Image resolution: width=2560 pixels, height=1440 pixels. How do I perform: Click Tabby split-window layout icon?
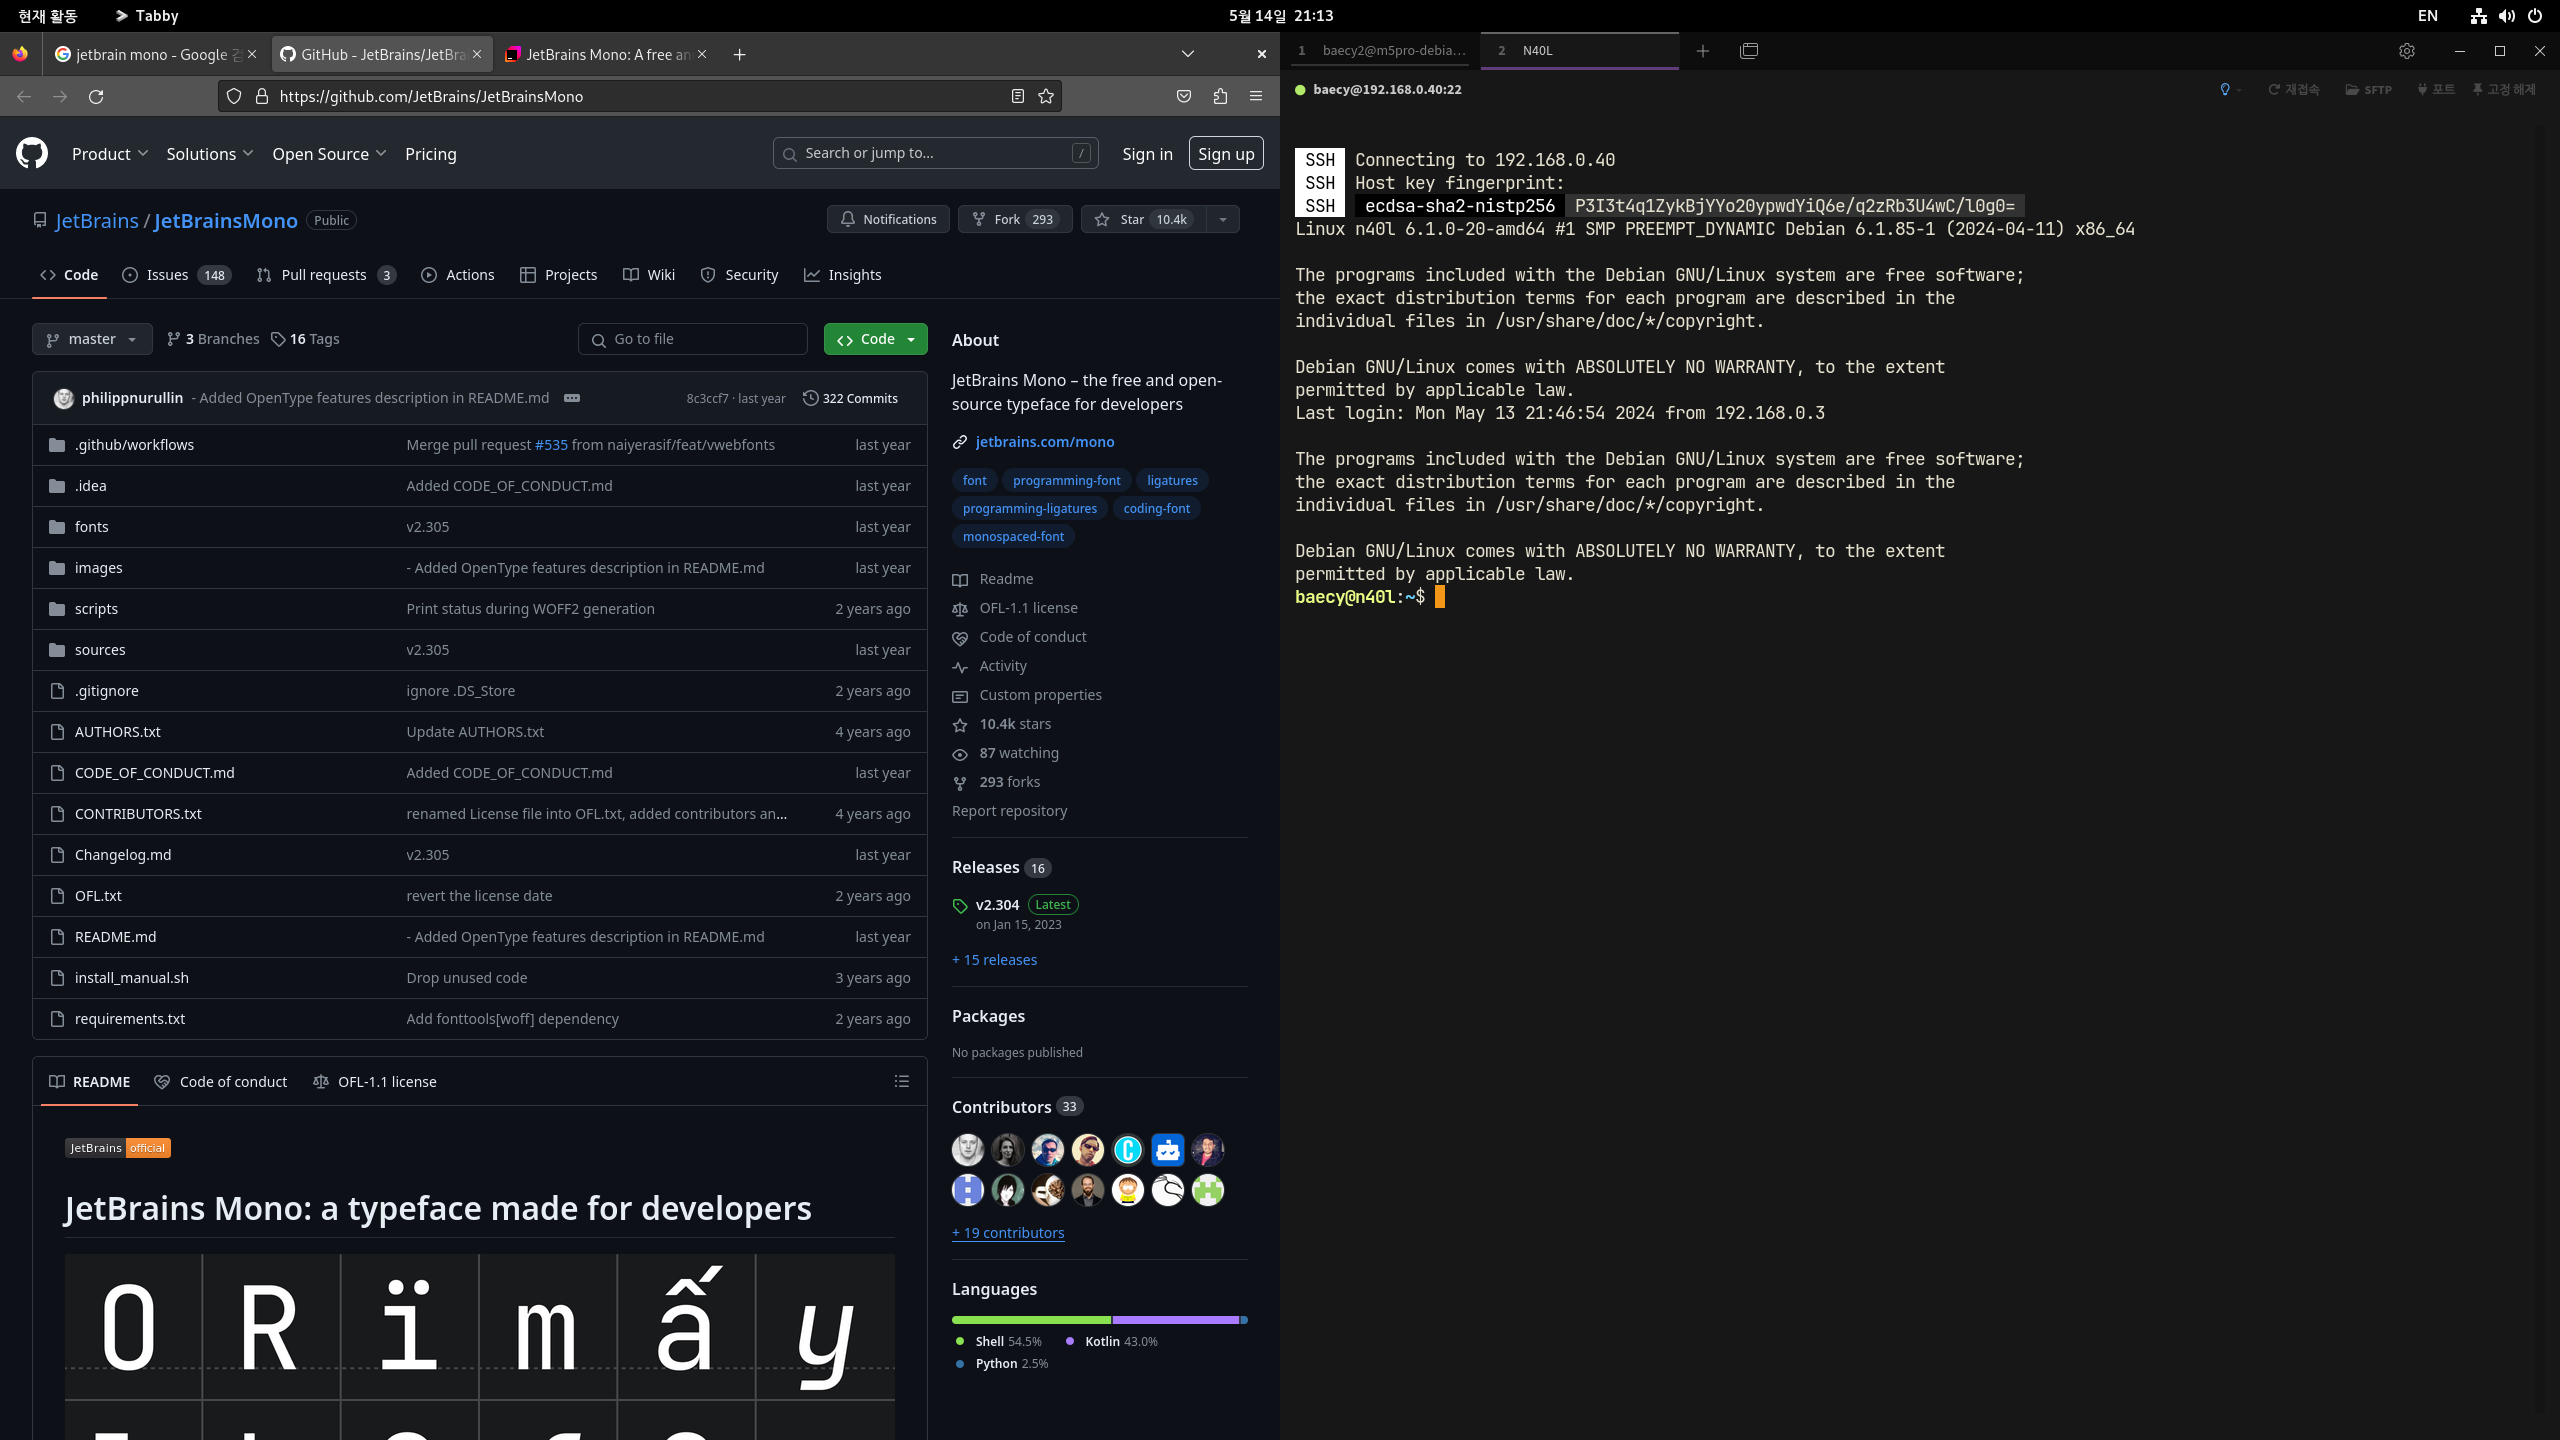click(x=1749, y=51)
